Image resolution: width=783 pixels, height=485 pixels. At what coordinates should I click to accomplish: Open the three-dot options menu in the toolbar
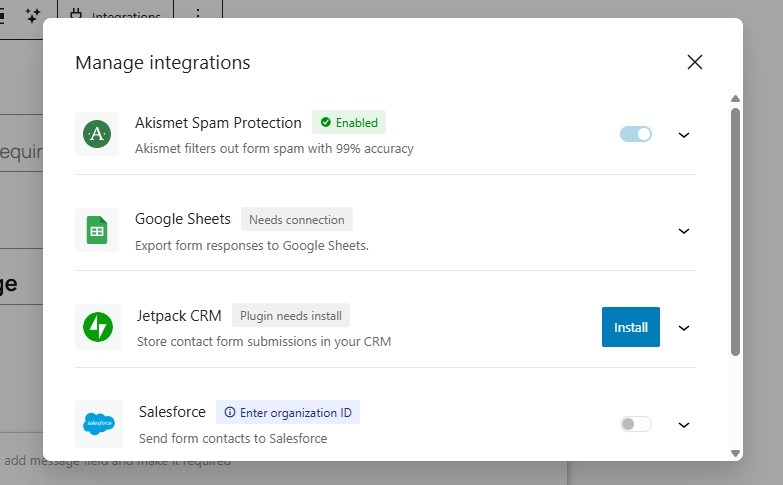tap(198, 13)
